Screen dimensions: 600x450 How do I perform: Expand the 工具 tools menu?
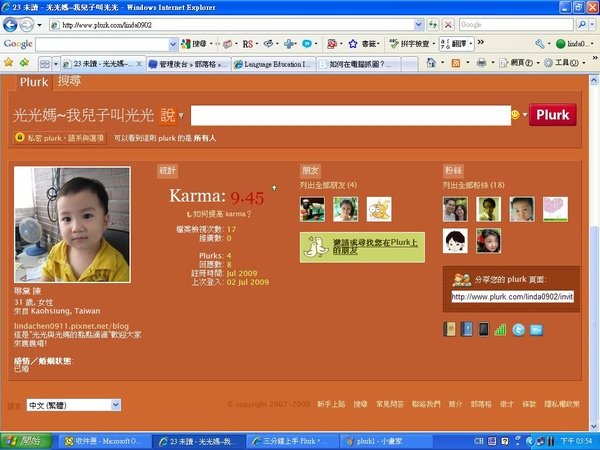(x=567, y=63)
